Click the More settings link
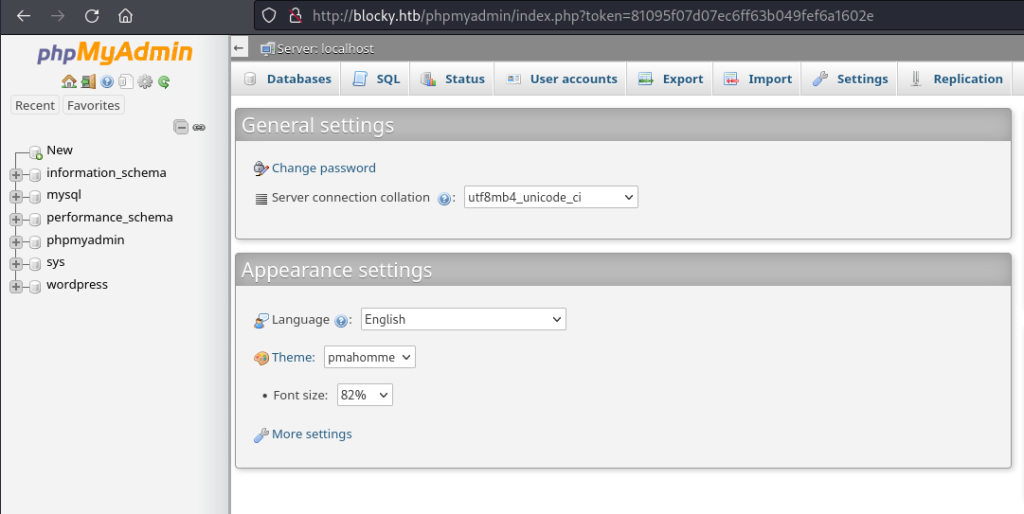1024x514 pixels. pos(312,434)
